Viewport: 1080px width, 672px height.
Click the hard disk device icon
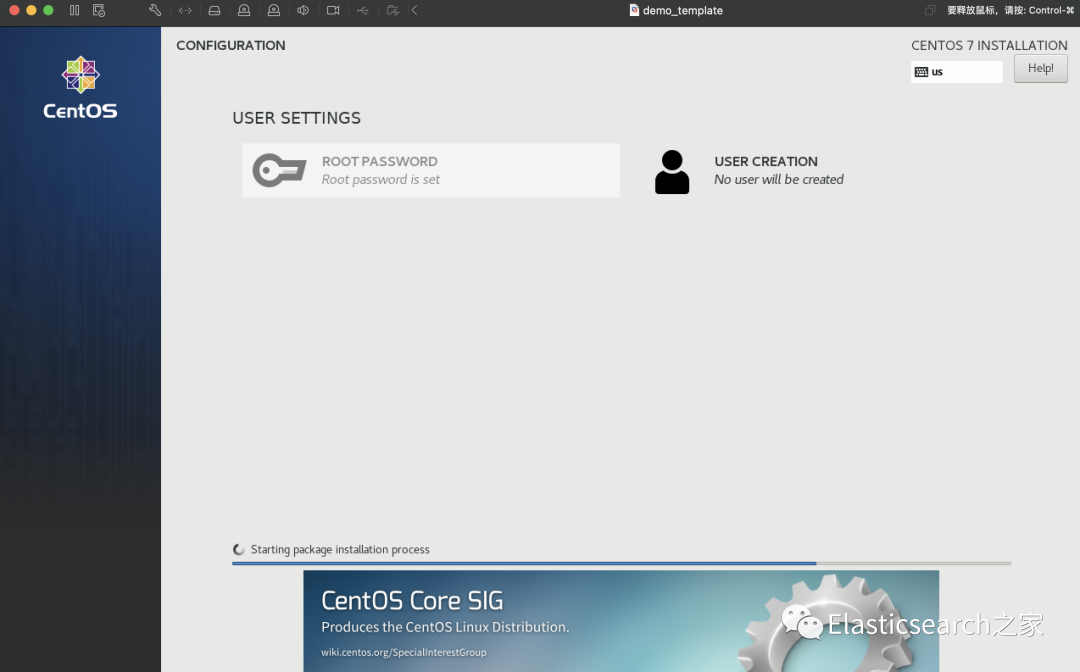pos(215,10)
